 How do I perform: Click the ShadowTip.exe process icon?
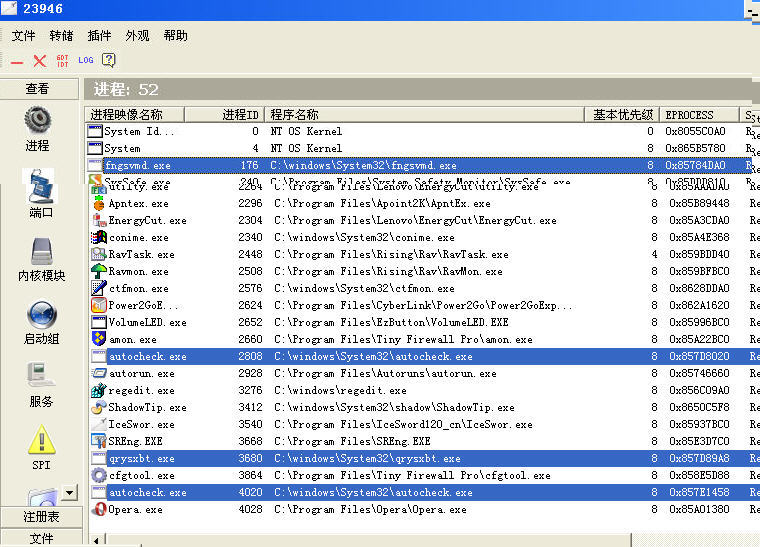point(98,407)
